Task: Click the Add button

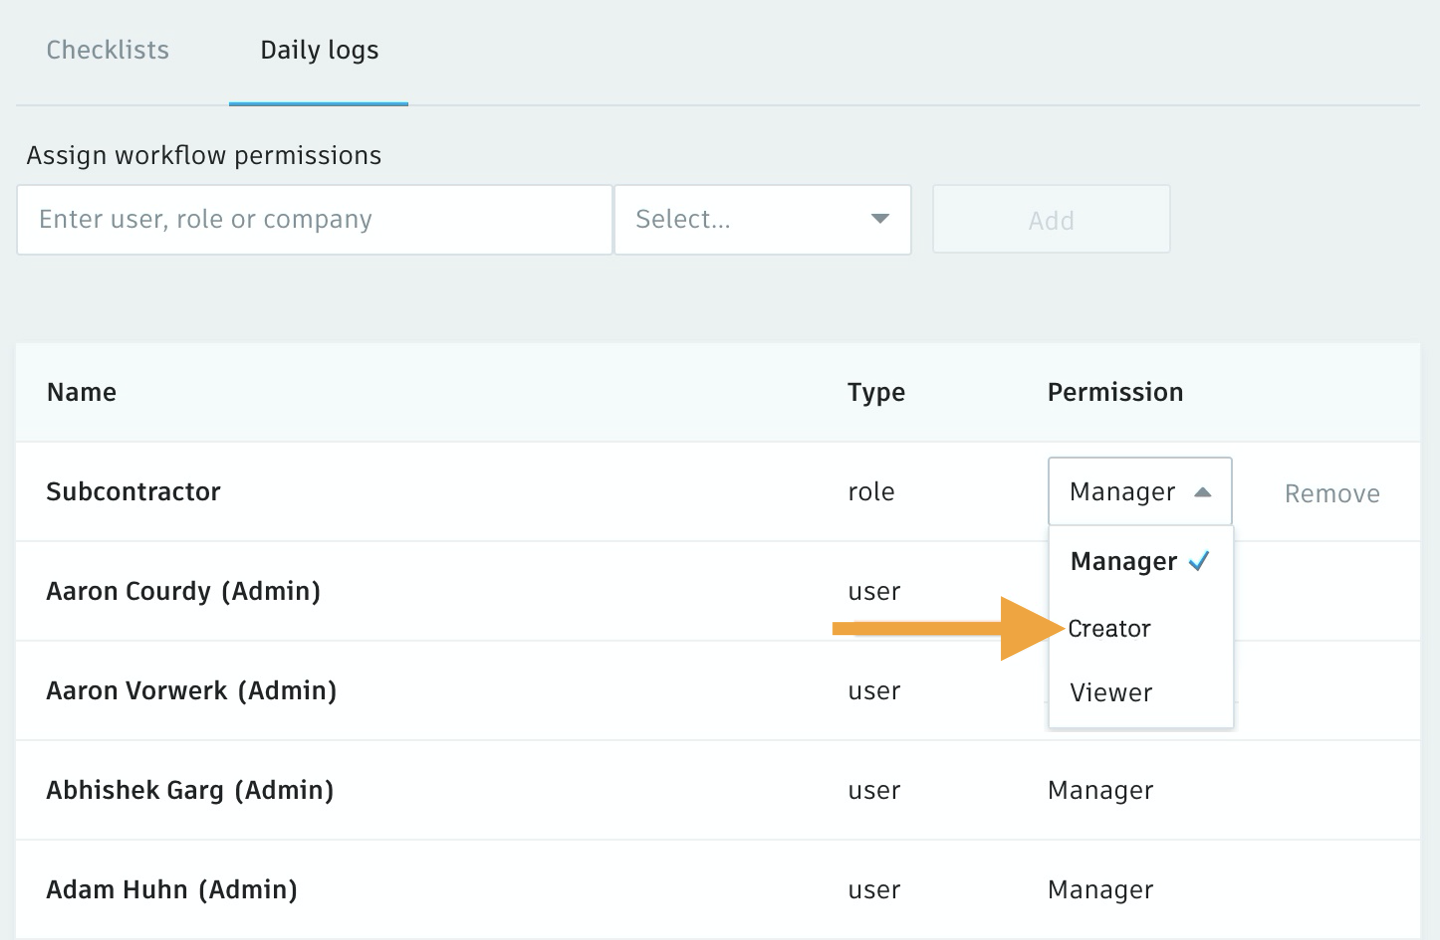Action: click(x=1051, y=219)
